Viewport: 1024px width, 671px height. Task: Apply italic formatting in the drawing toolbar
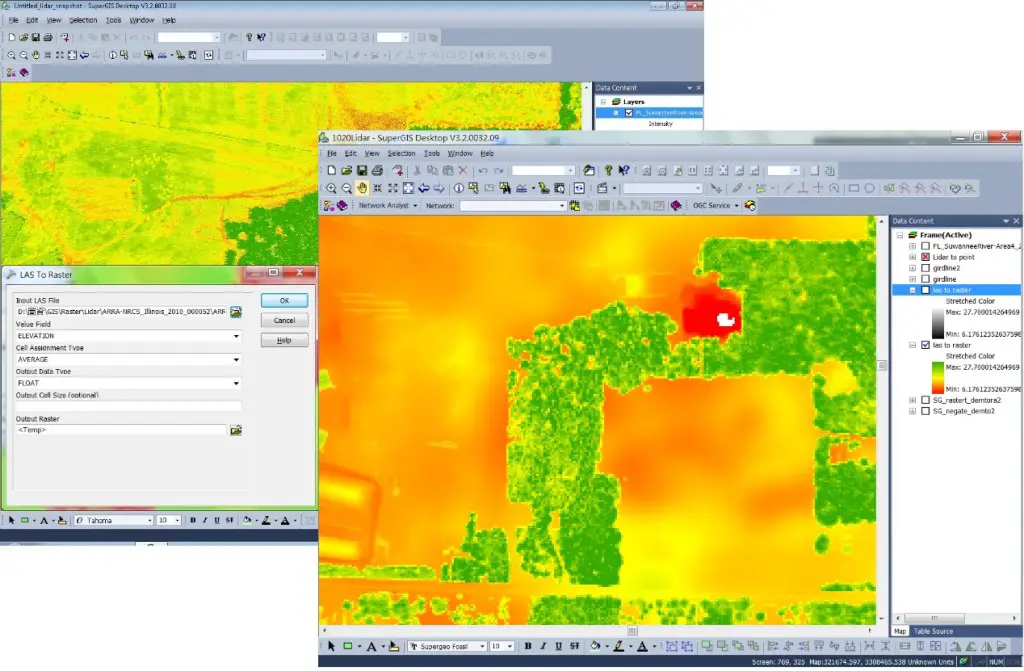point(543,646)
